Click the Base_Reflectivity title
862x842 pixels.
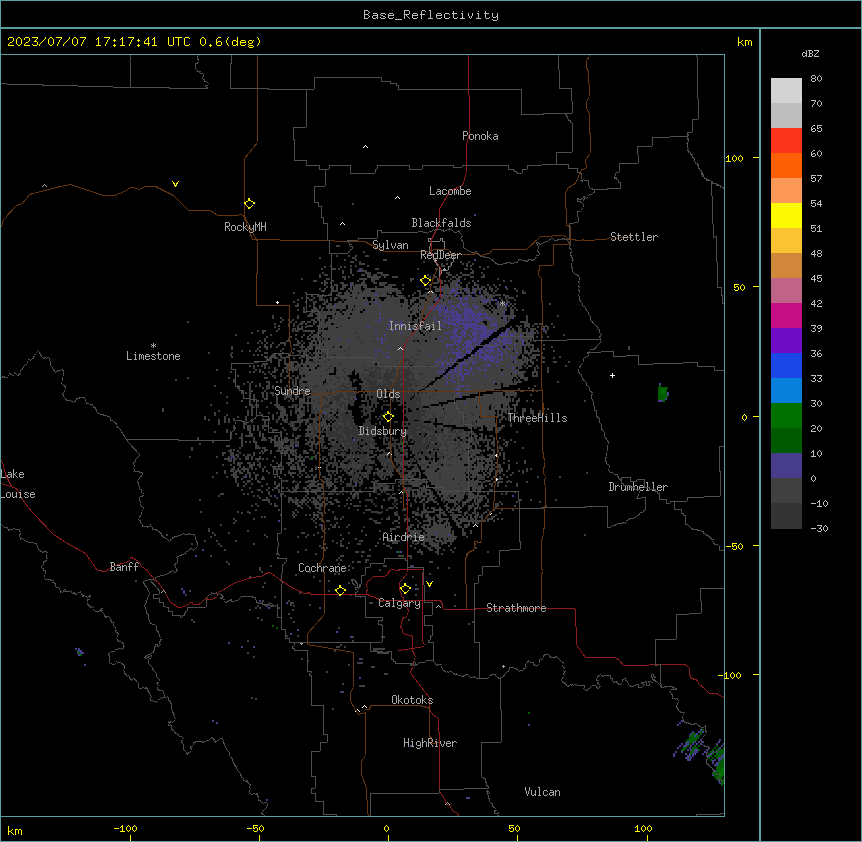[x=431, y=15]
